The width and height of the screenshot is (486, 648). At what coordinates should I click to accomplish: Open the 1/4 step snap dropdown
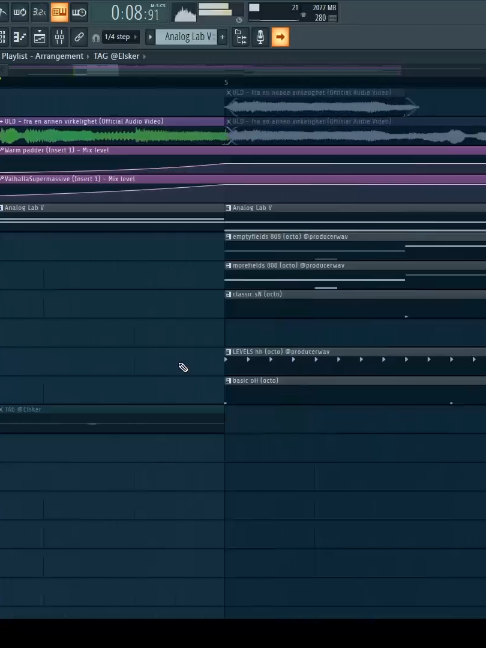click(121, 37)
